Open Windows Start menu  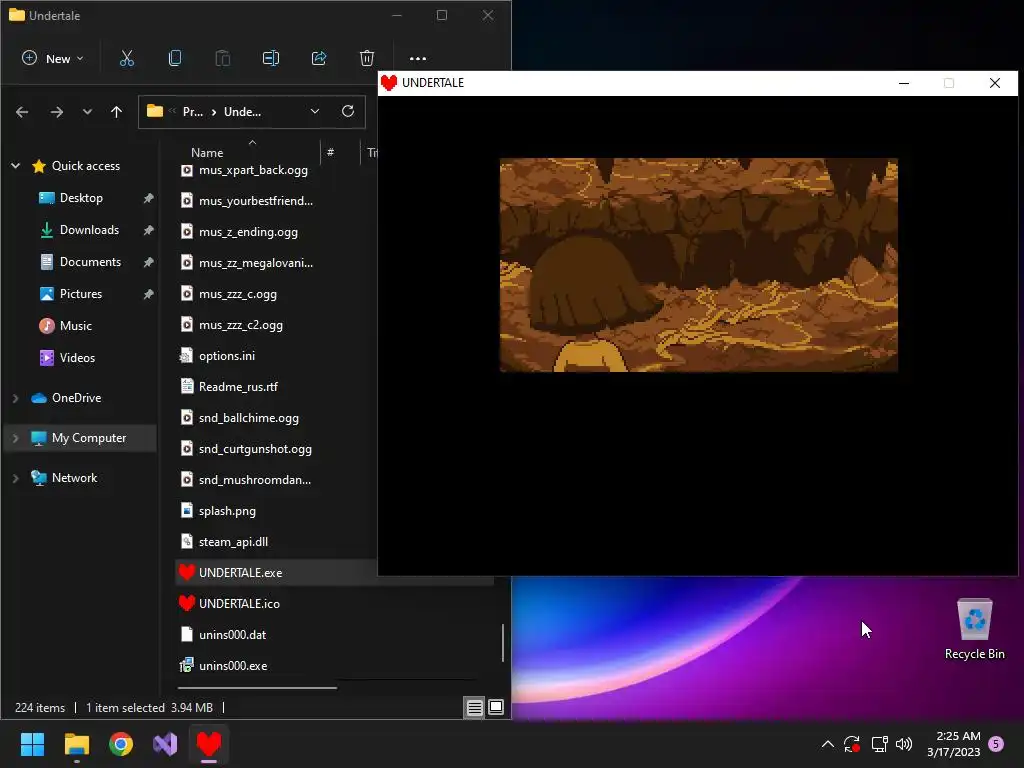32,744
